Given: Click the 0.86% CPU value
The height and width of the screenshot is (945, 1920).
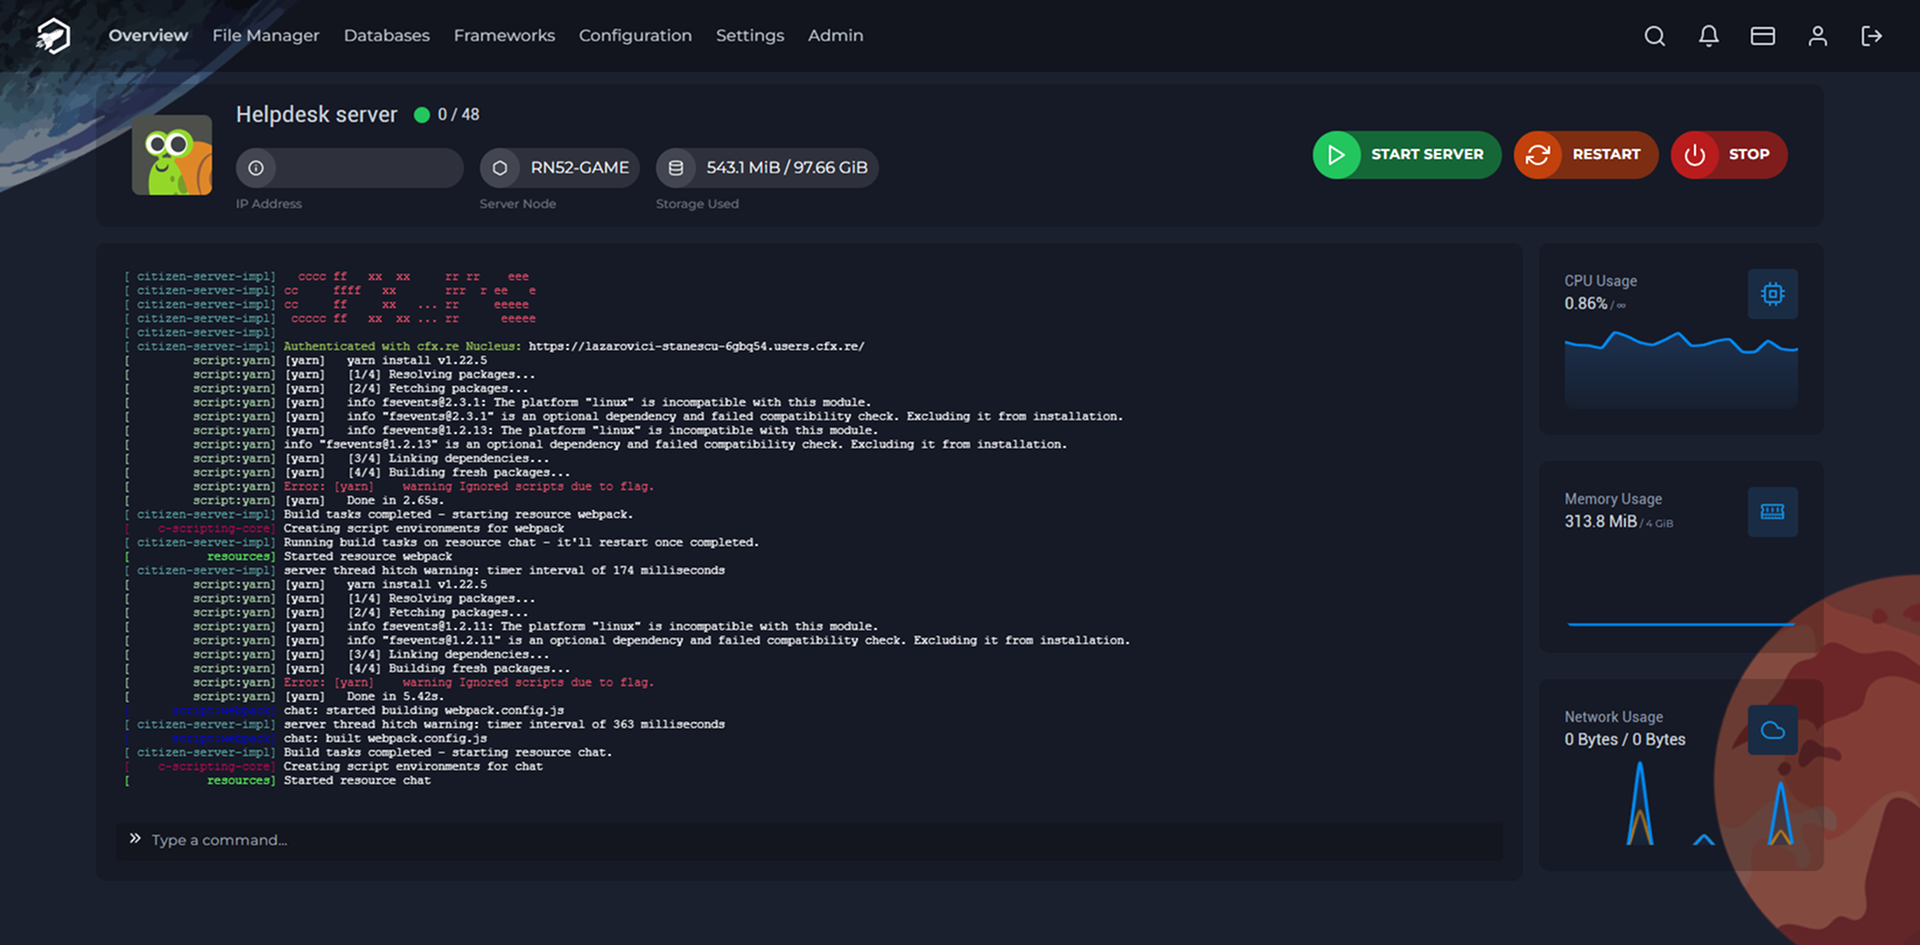Looking at the screenshot, I should pos(1586,304).
